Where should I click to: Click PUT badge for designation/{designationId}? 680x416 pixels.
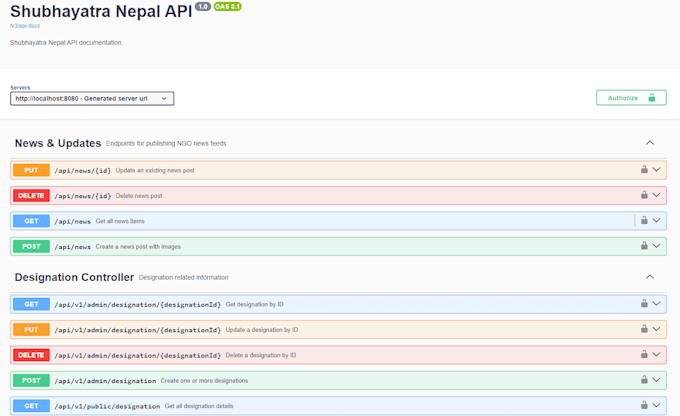(x=31, y=330)
